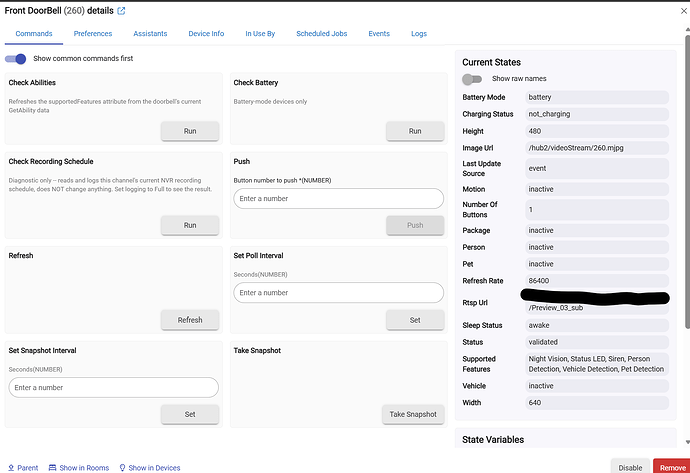The height and width of the screenshot is (473, 690).
Task: Run the Check Abilities command
Action: (x=190, y=131)
